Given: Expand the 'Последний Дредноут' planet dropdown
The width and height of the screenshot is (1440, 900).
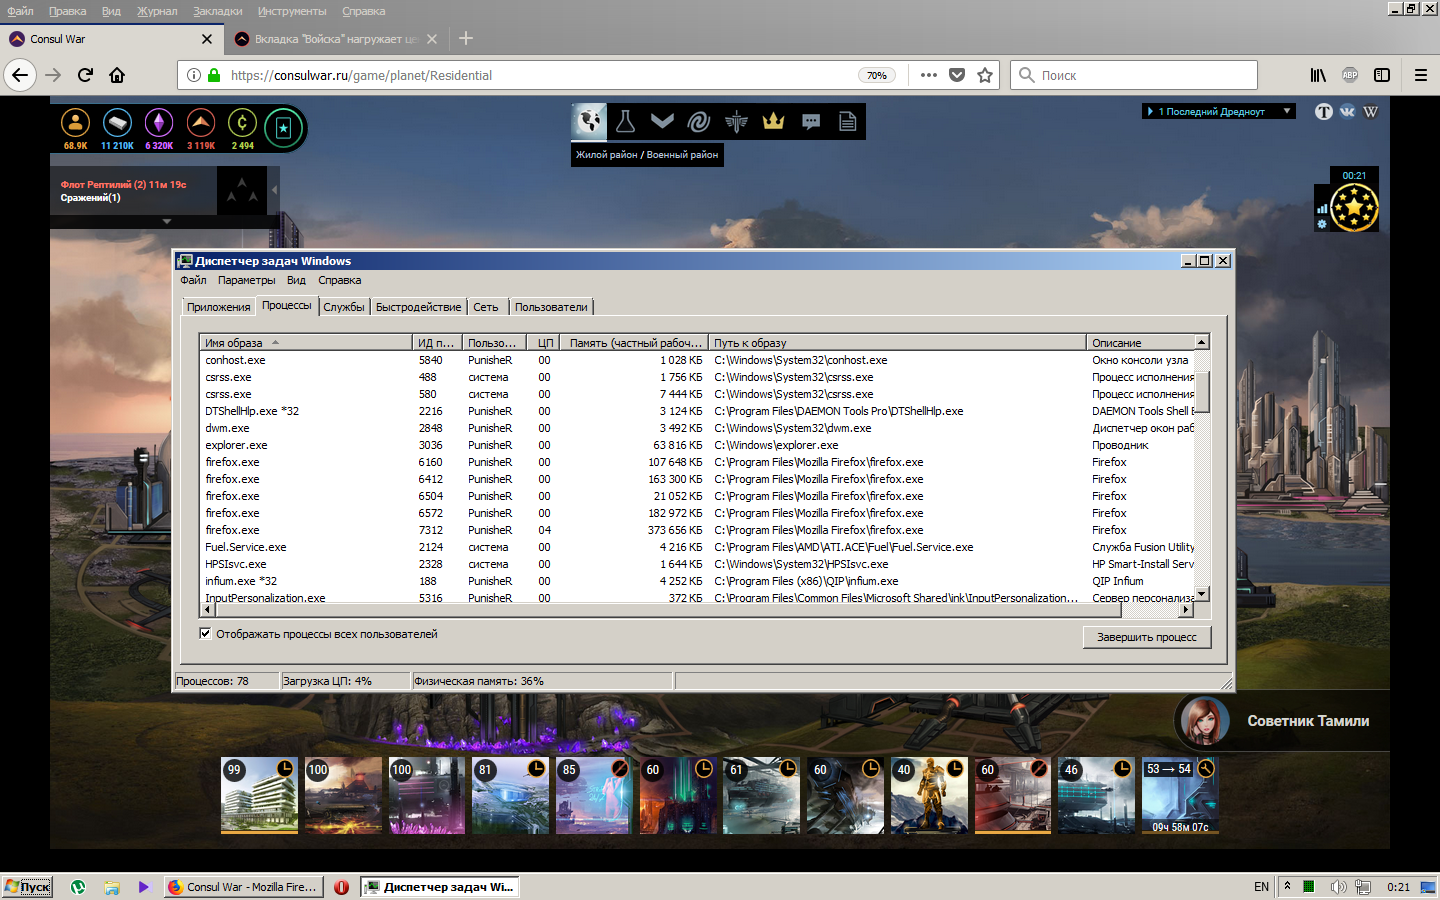Looking at the screenshot, I should click(x=1287, y=111).
